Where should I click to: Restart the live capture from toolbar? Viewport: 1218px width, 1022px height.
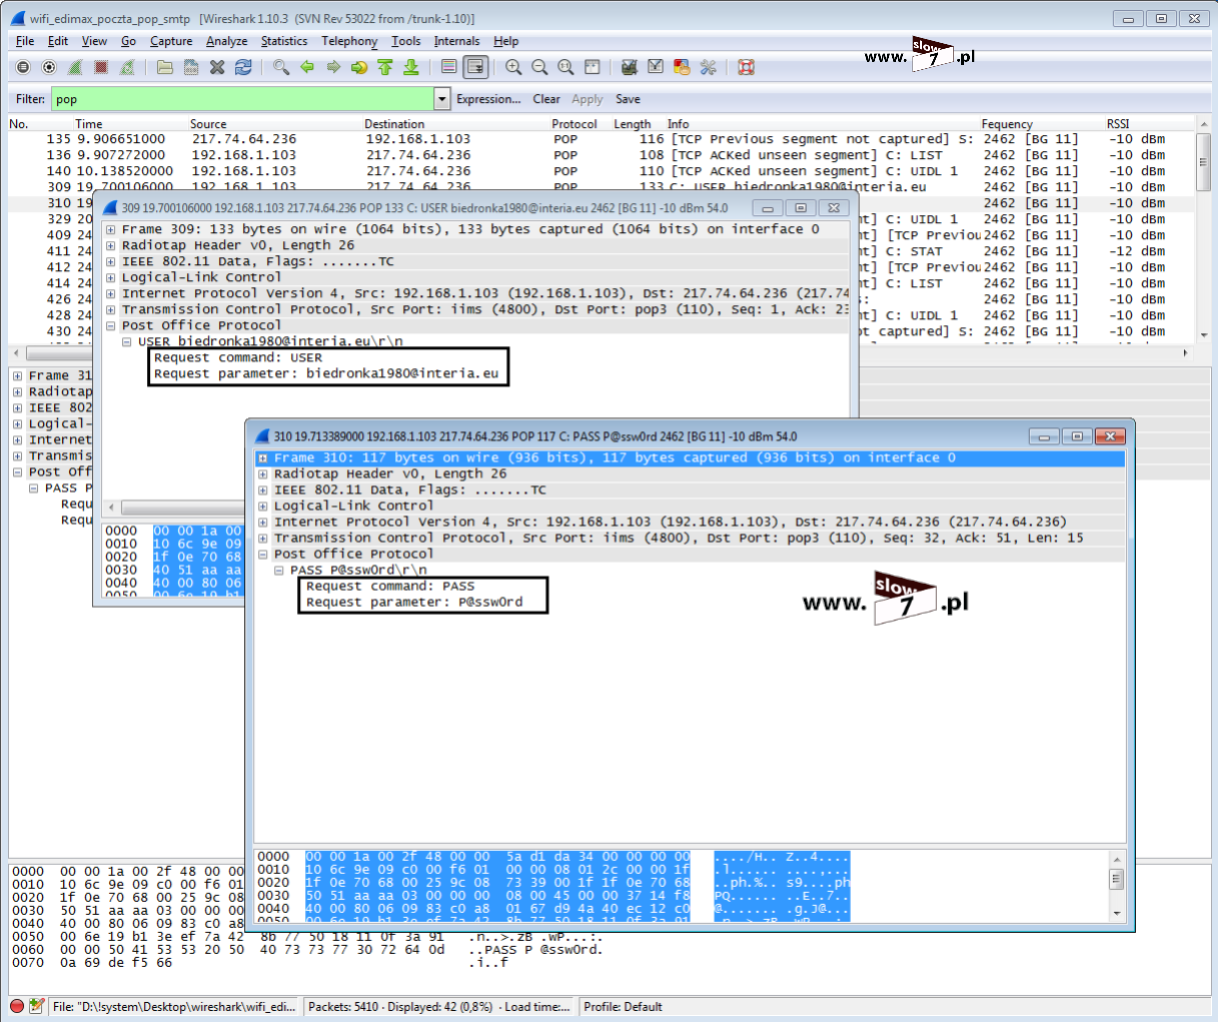(127, 67)
